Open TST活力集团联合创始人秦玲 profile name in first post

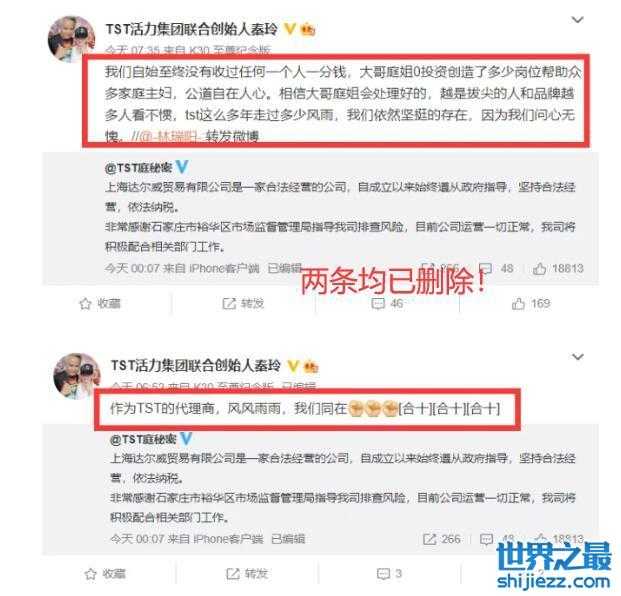click(x=191, y=29)
